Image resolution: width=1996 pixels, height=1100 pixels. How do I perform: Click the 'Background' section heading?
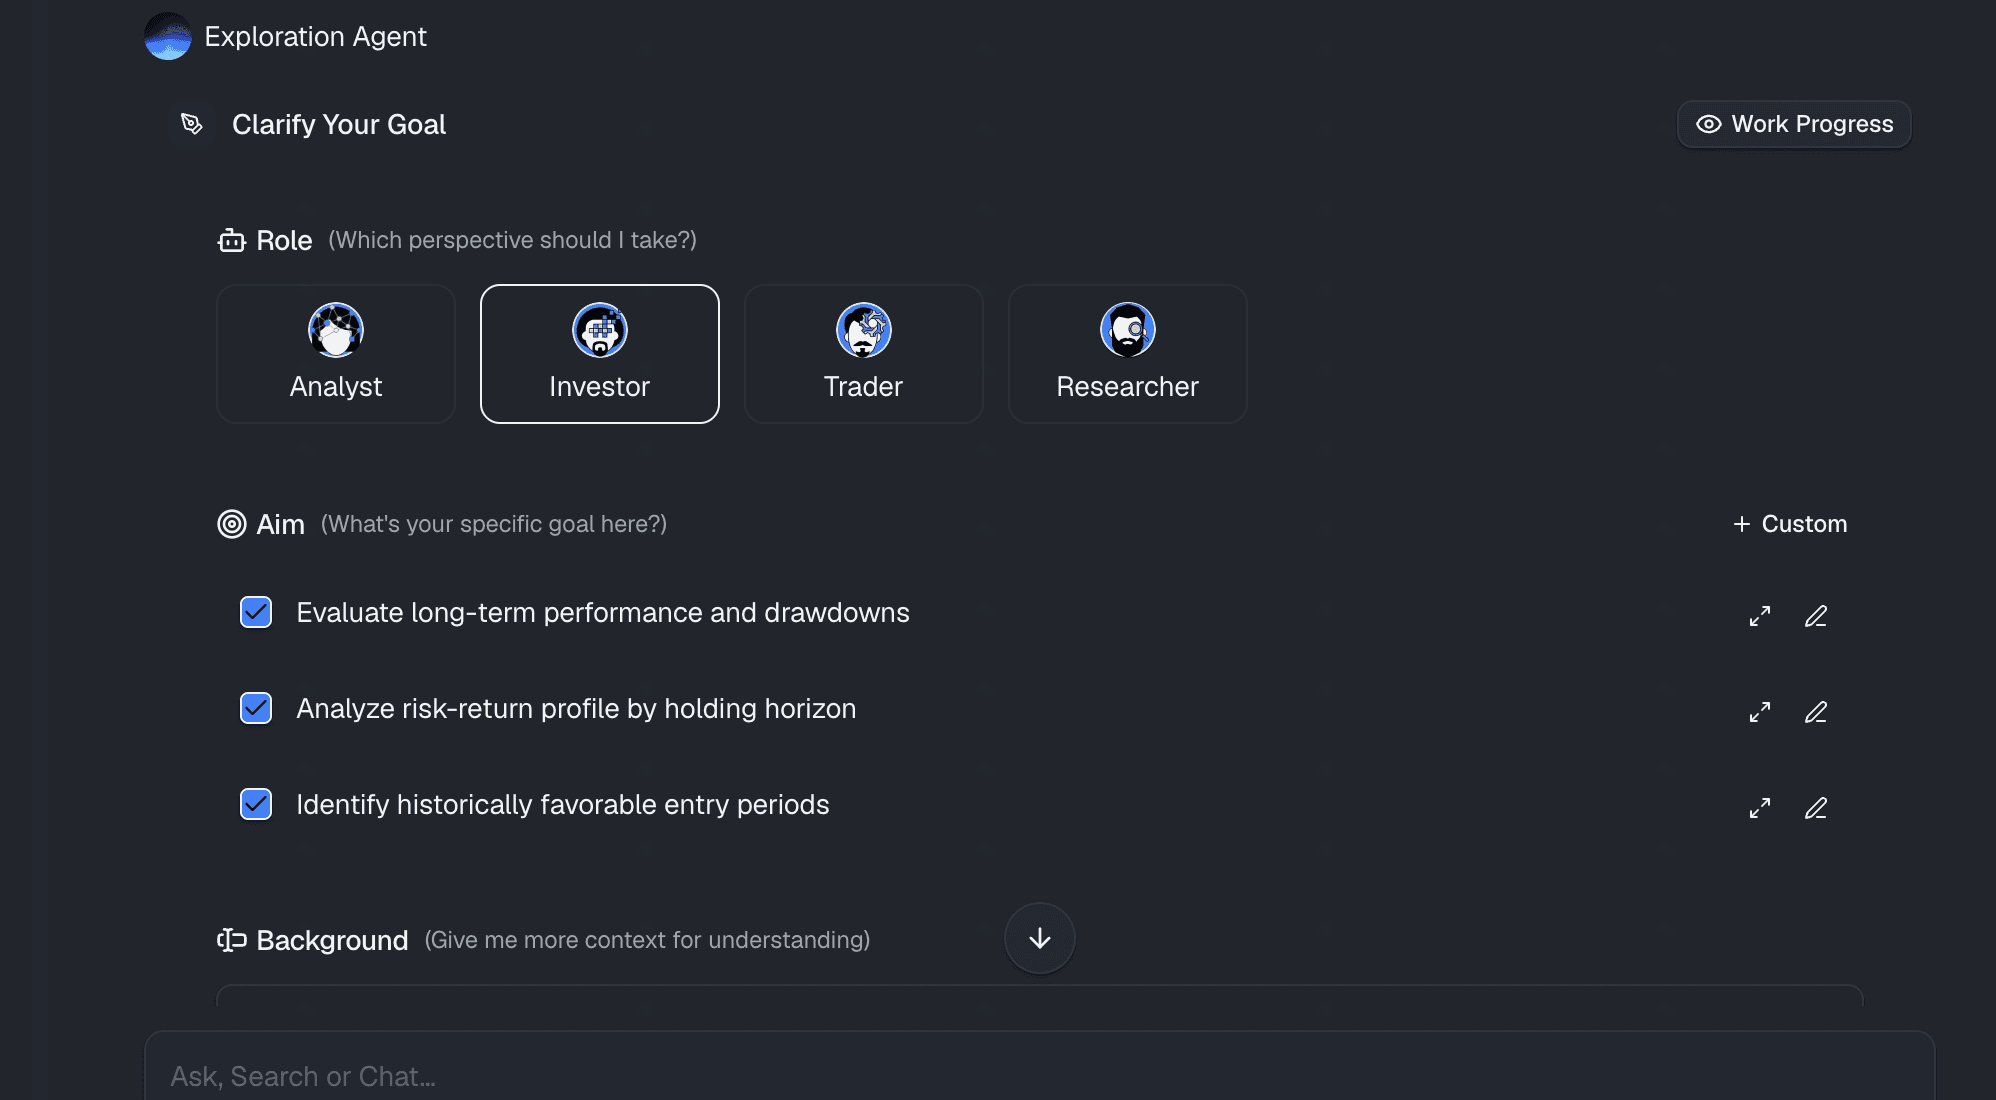[332, 940]
